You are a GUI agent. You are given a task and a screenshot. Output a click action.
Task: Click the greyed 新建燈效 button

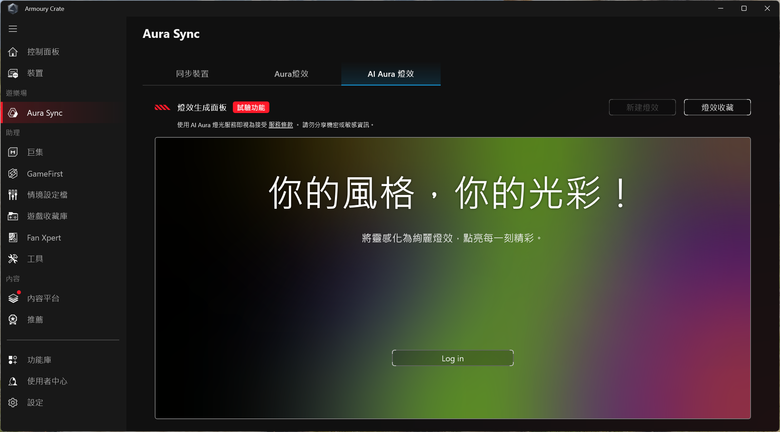click(642, 108)
